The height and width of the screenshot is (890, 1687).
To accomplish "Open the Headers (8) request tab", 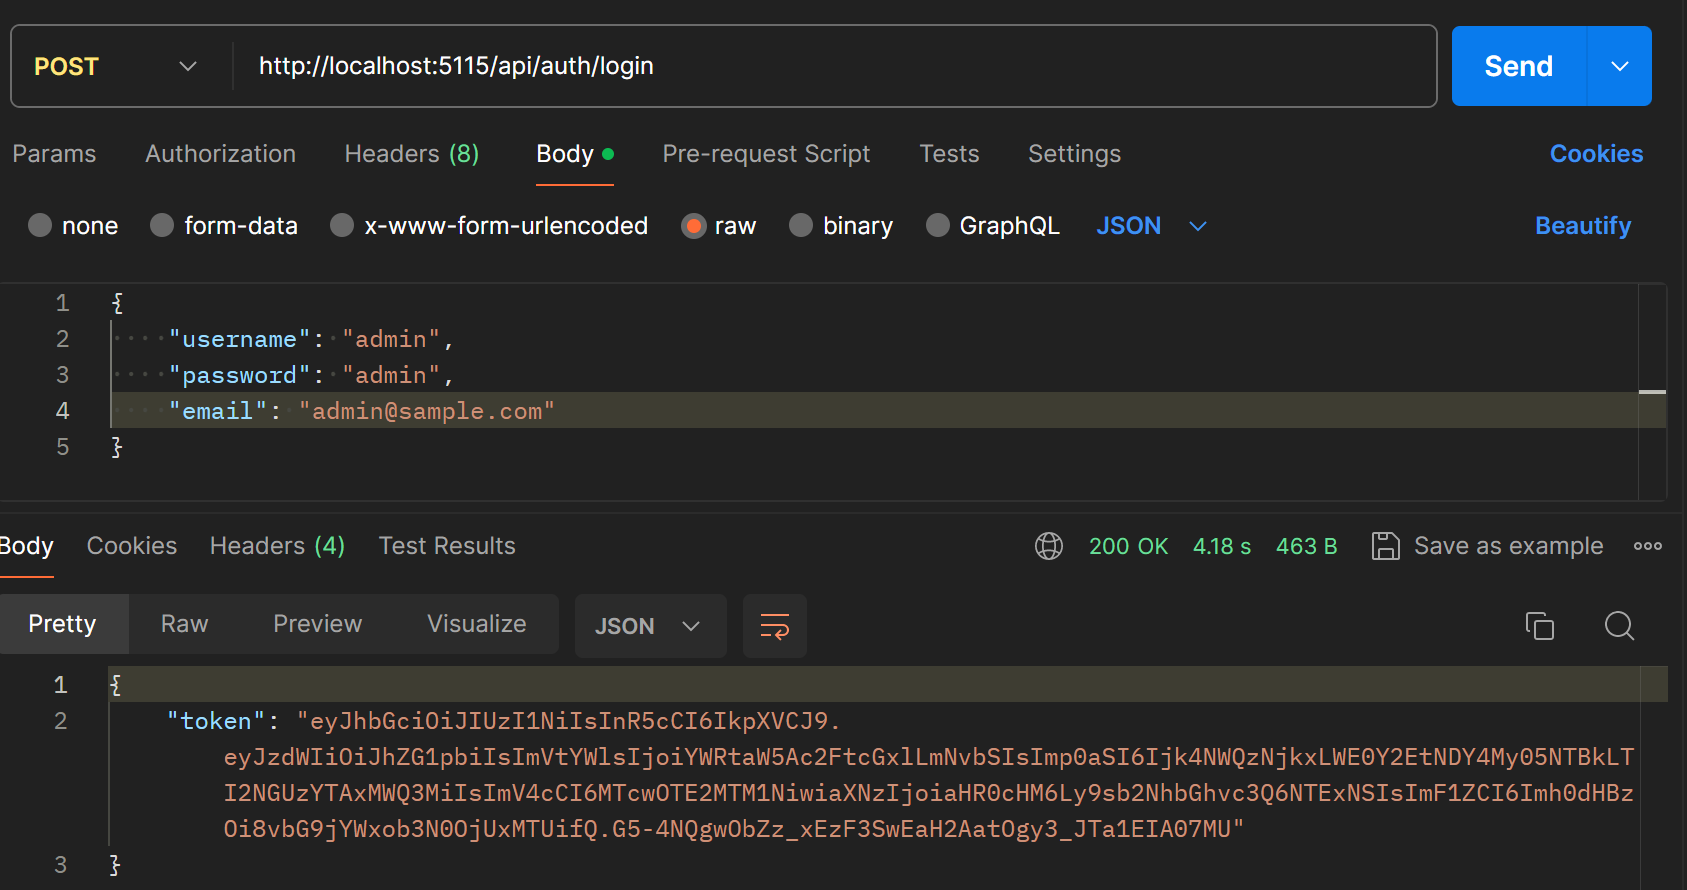I will tap(412, 154).
